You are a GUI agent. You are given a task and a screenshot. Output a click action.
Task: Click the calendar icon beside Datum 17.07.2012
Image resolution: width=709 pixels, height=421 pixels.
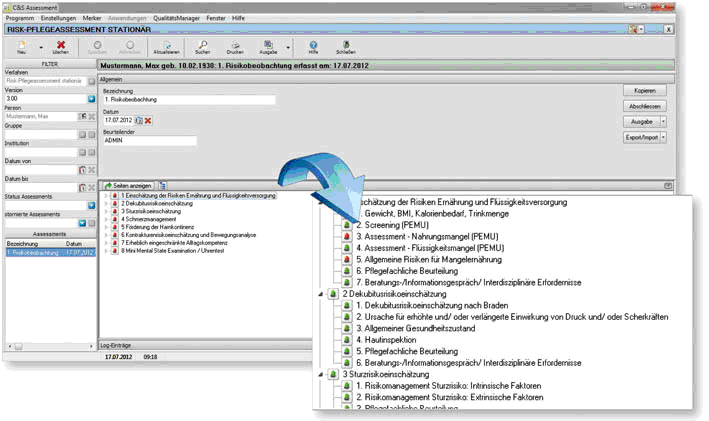[139, 120]
